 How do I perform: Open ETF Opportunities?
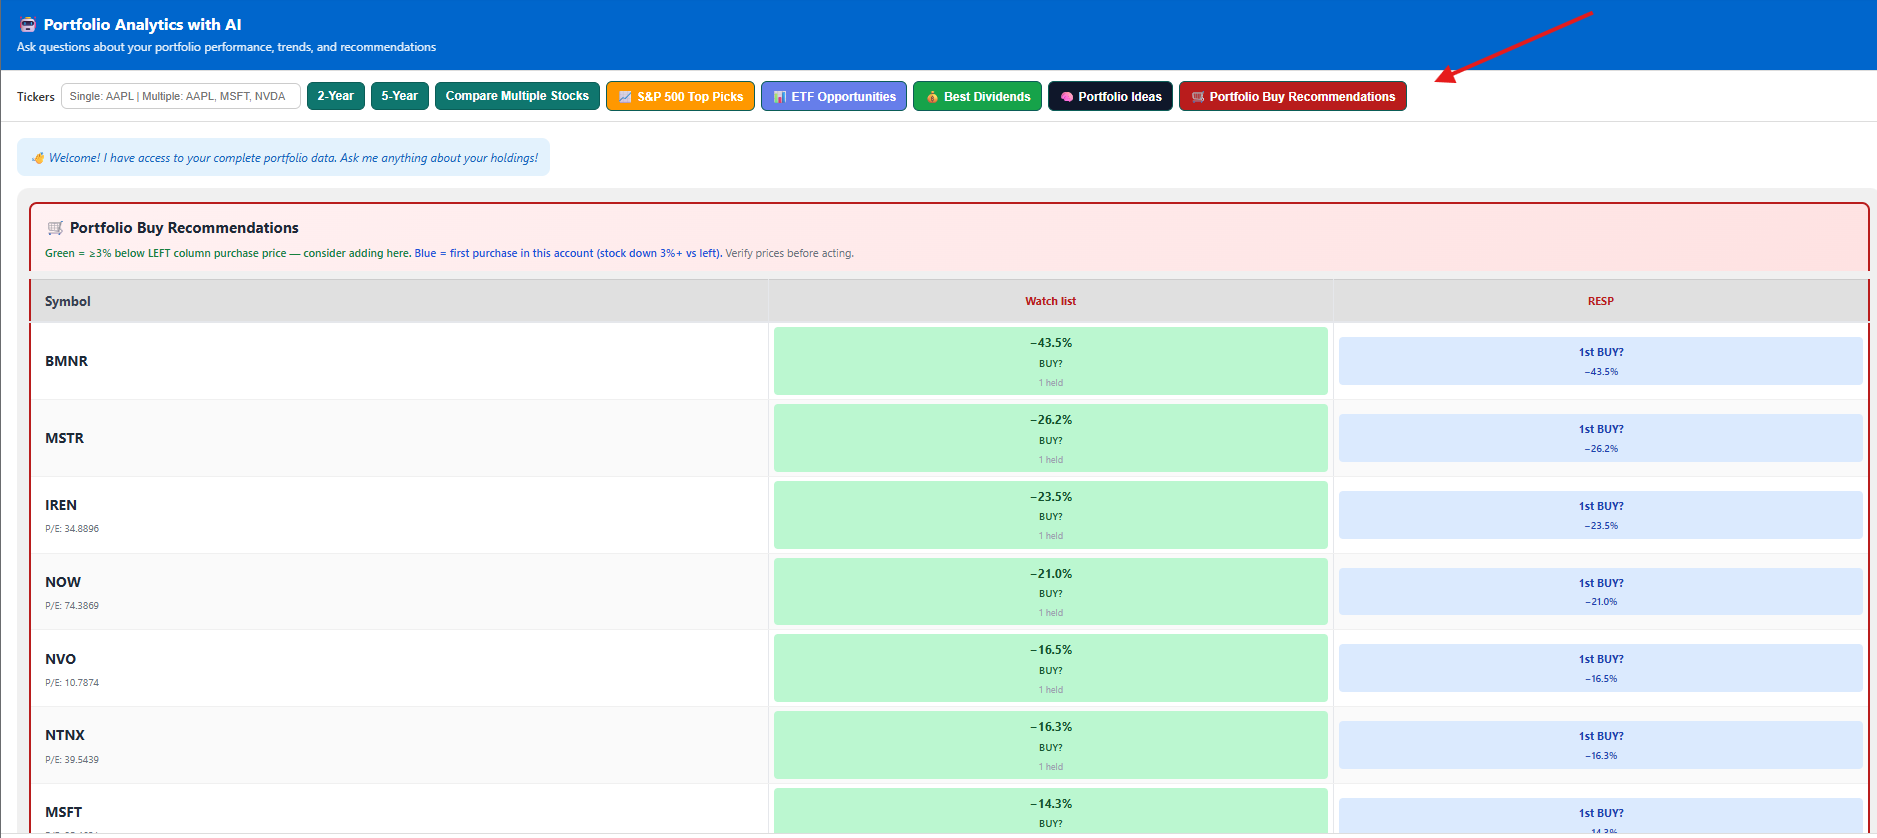click(x=834, y=97)
